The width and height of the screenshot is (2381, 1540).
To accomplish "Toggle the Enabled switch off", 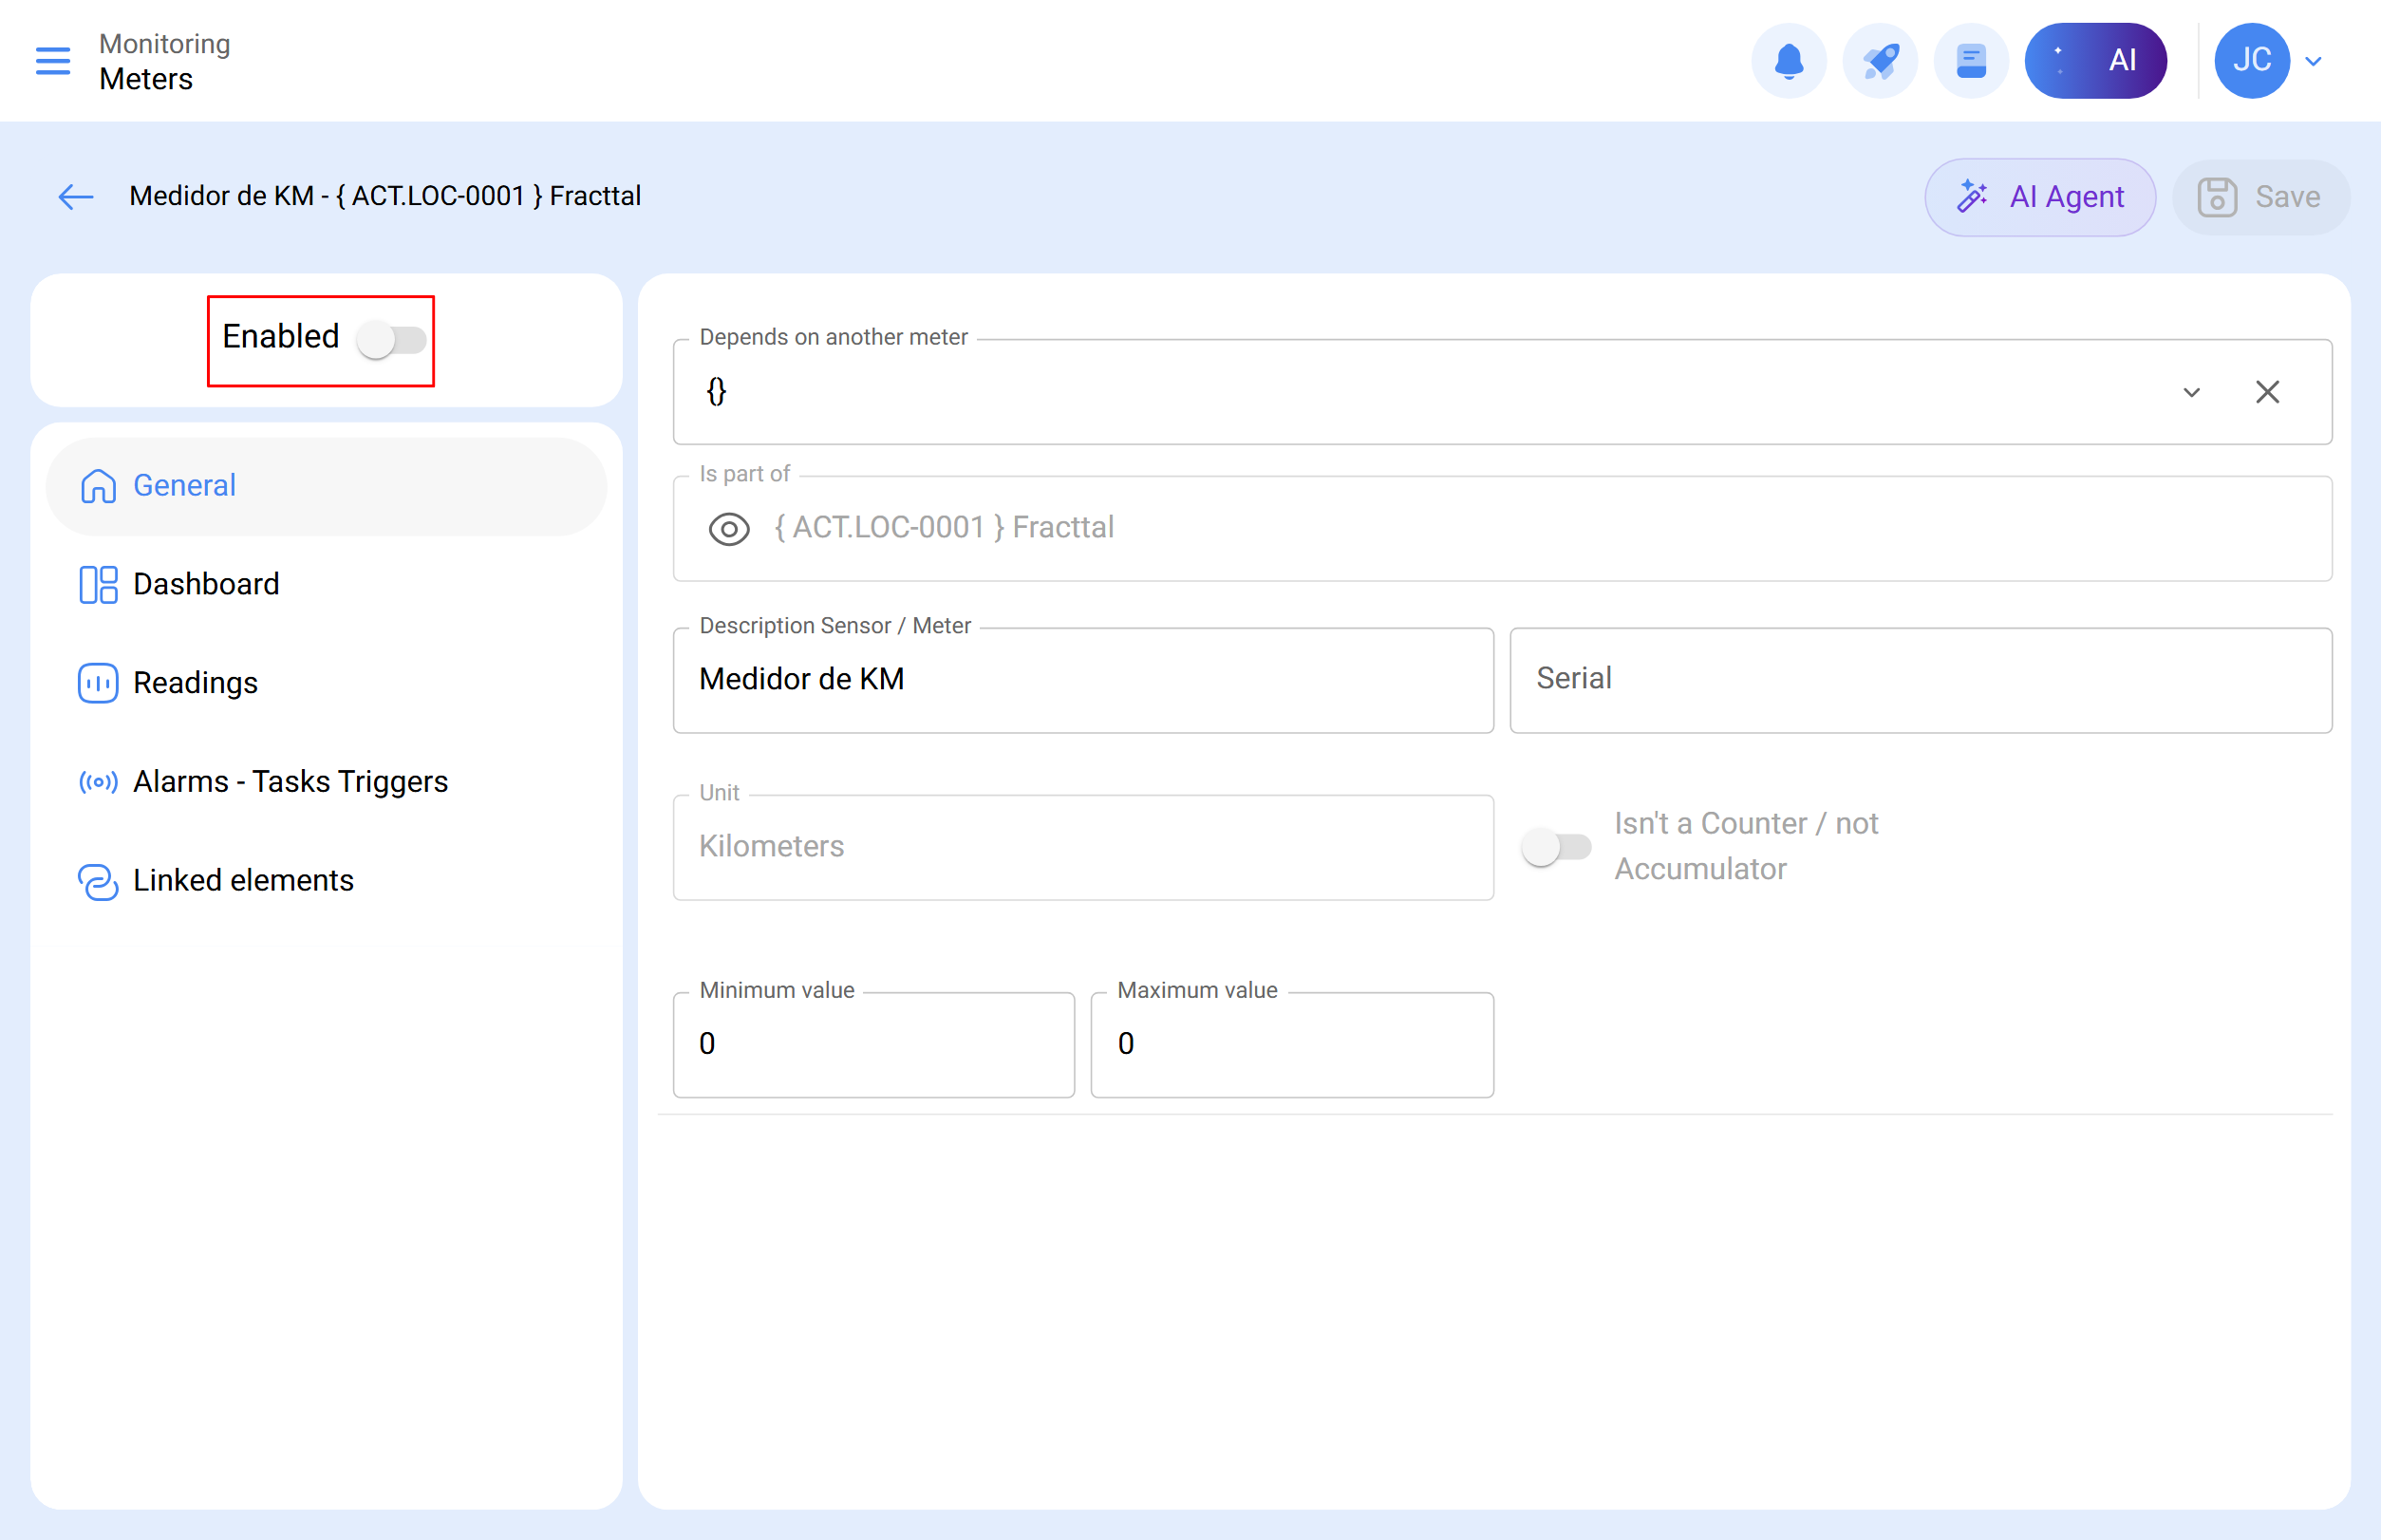I will click(x=392, y=340).
